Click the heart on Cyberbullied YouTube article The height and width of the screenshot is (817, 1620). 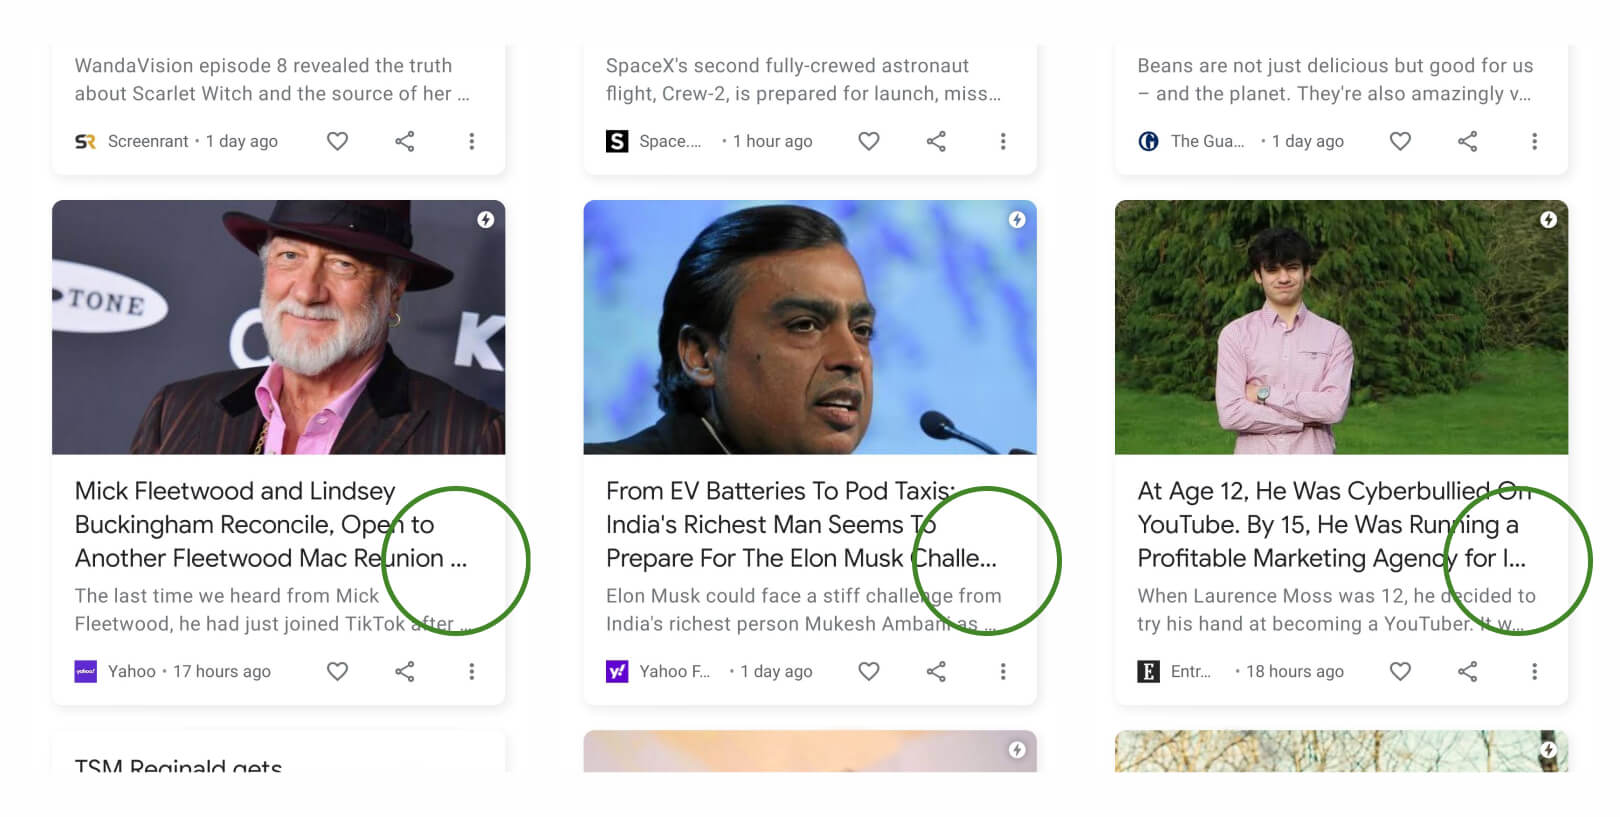point(1400,671)
